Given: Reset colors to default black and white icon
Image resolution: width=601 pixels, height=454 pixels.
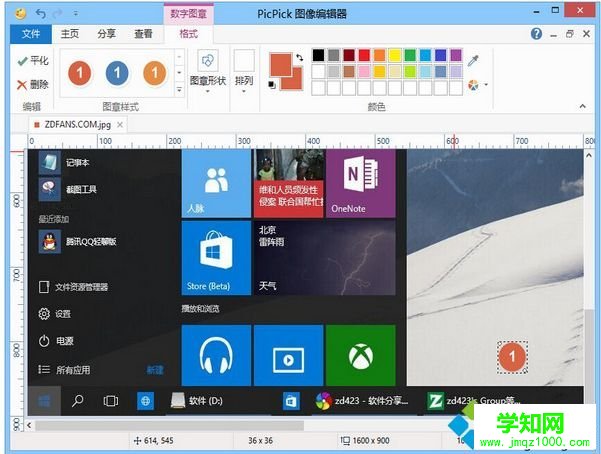Looking at the screenshot, I should pyautogui.click(x=272, y=85).
